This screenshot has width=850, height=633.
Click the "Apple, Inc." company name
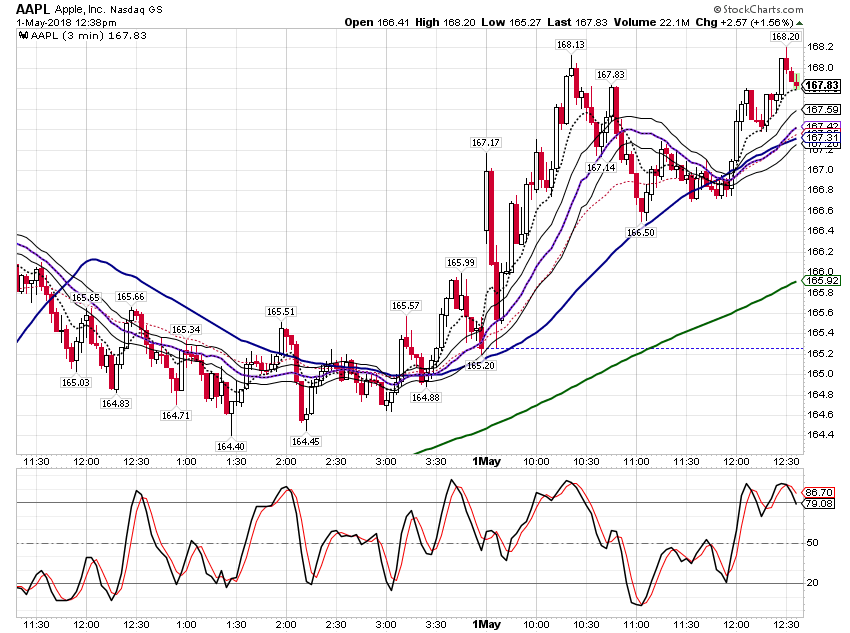click(x=80, y=9)
